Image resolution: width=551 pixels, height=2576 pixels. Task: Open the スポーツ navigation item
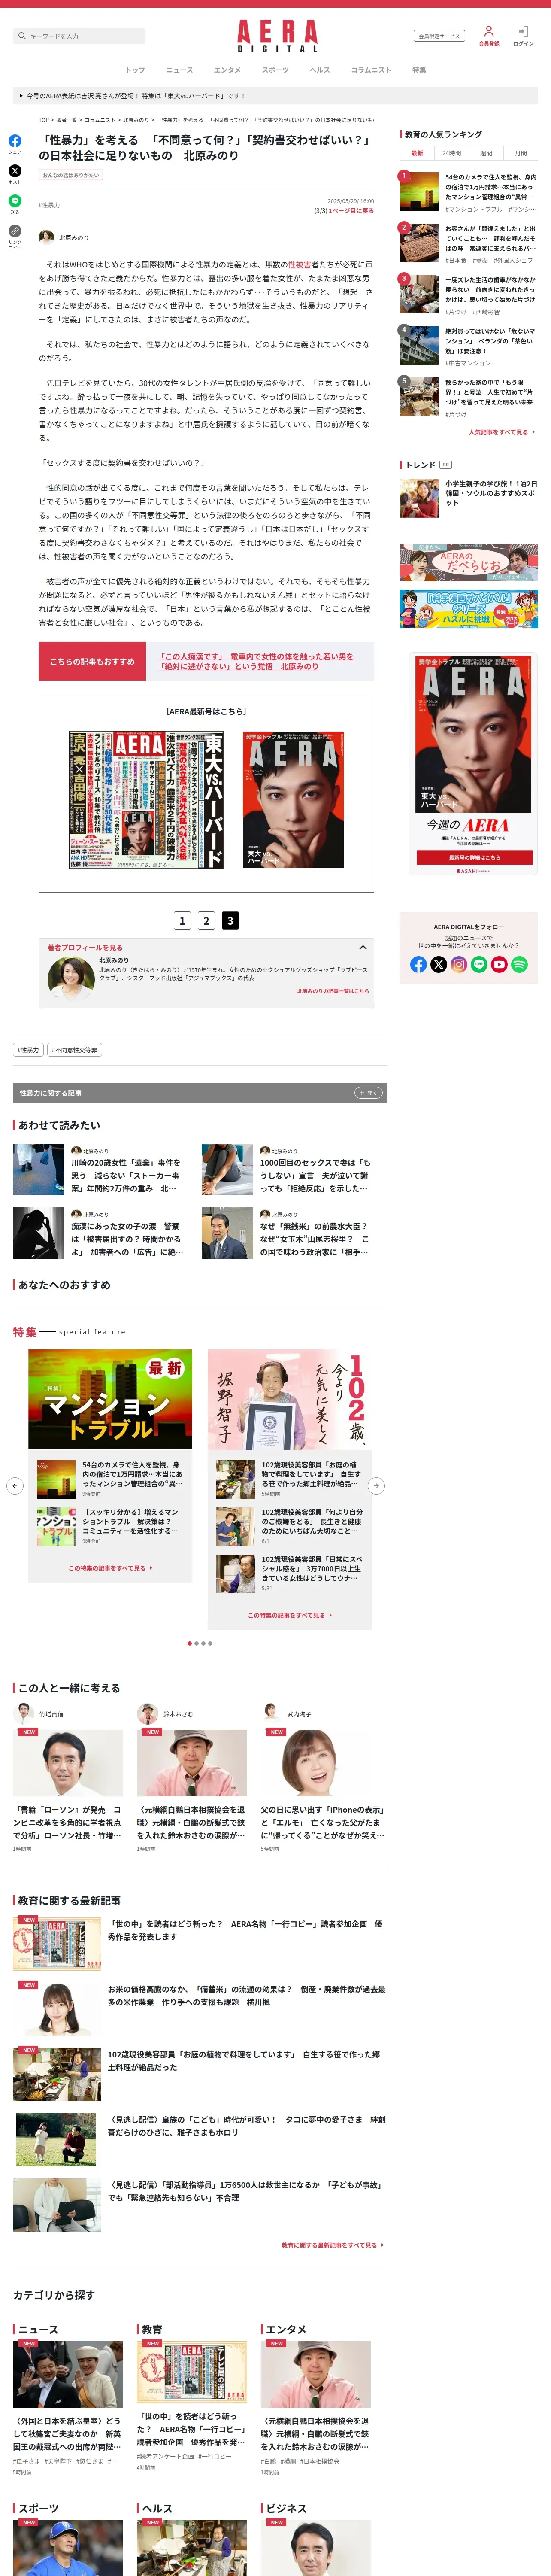[x=275, y=70]
